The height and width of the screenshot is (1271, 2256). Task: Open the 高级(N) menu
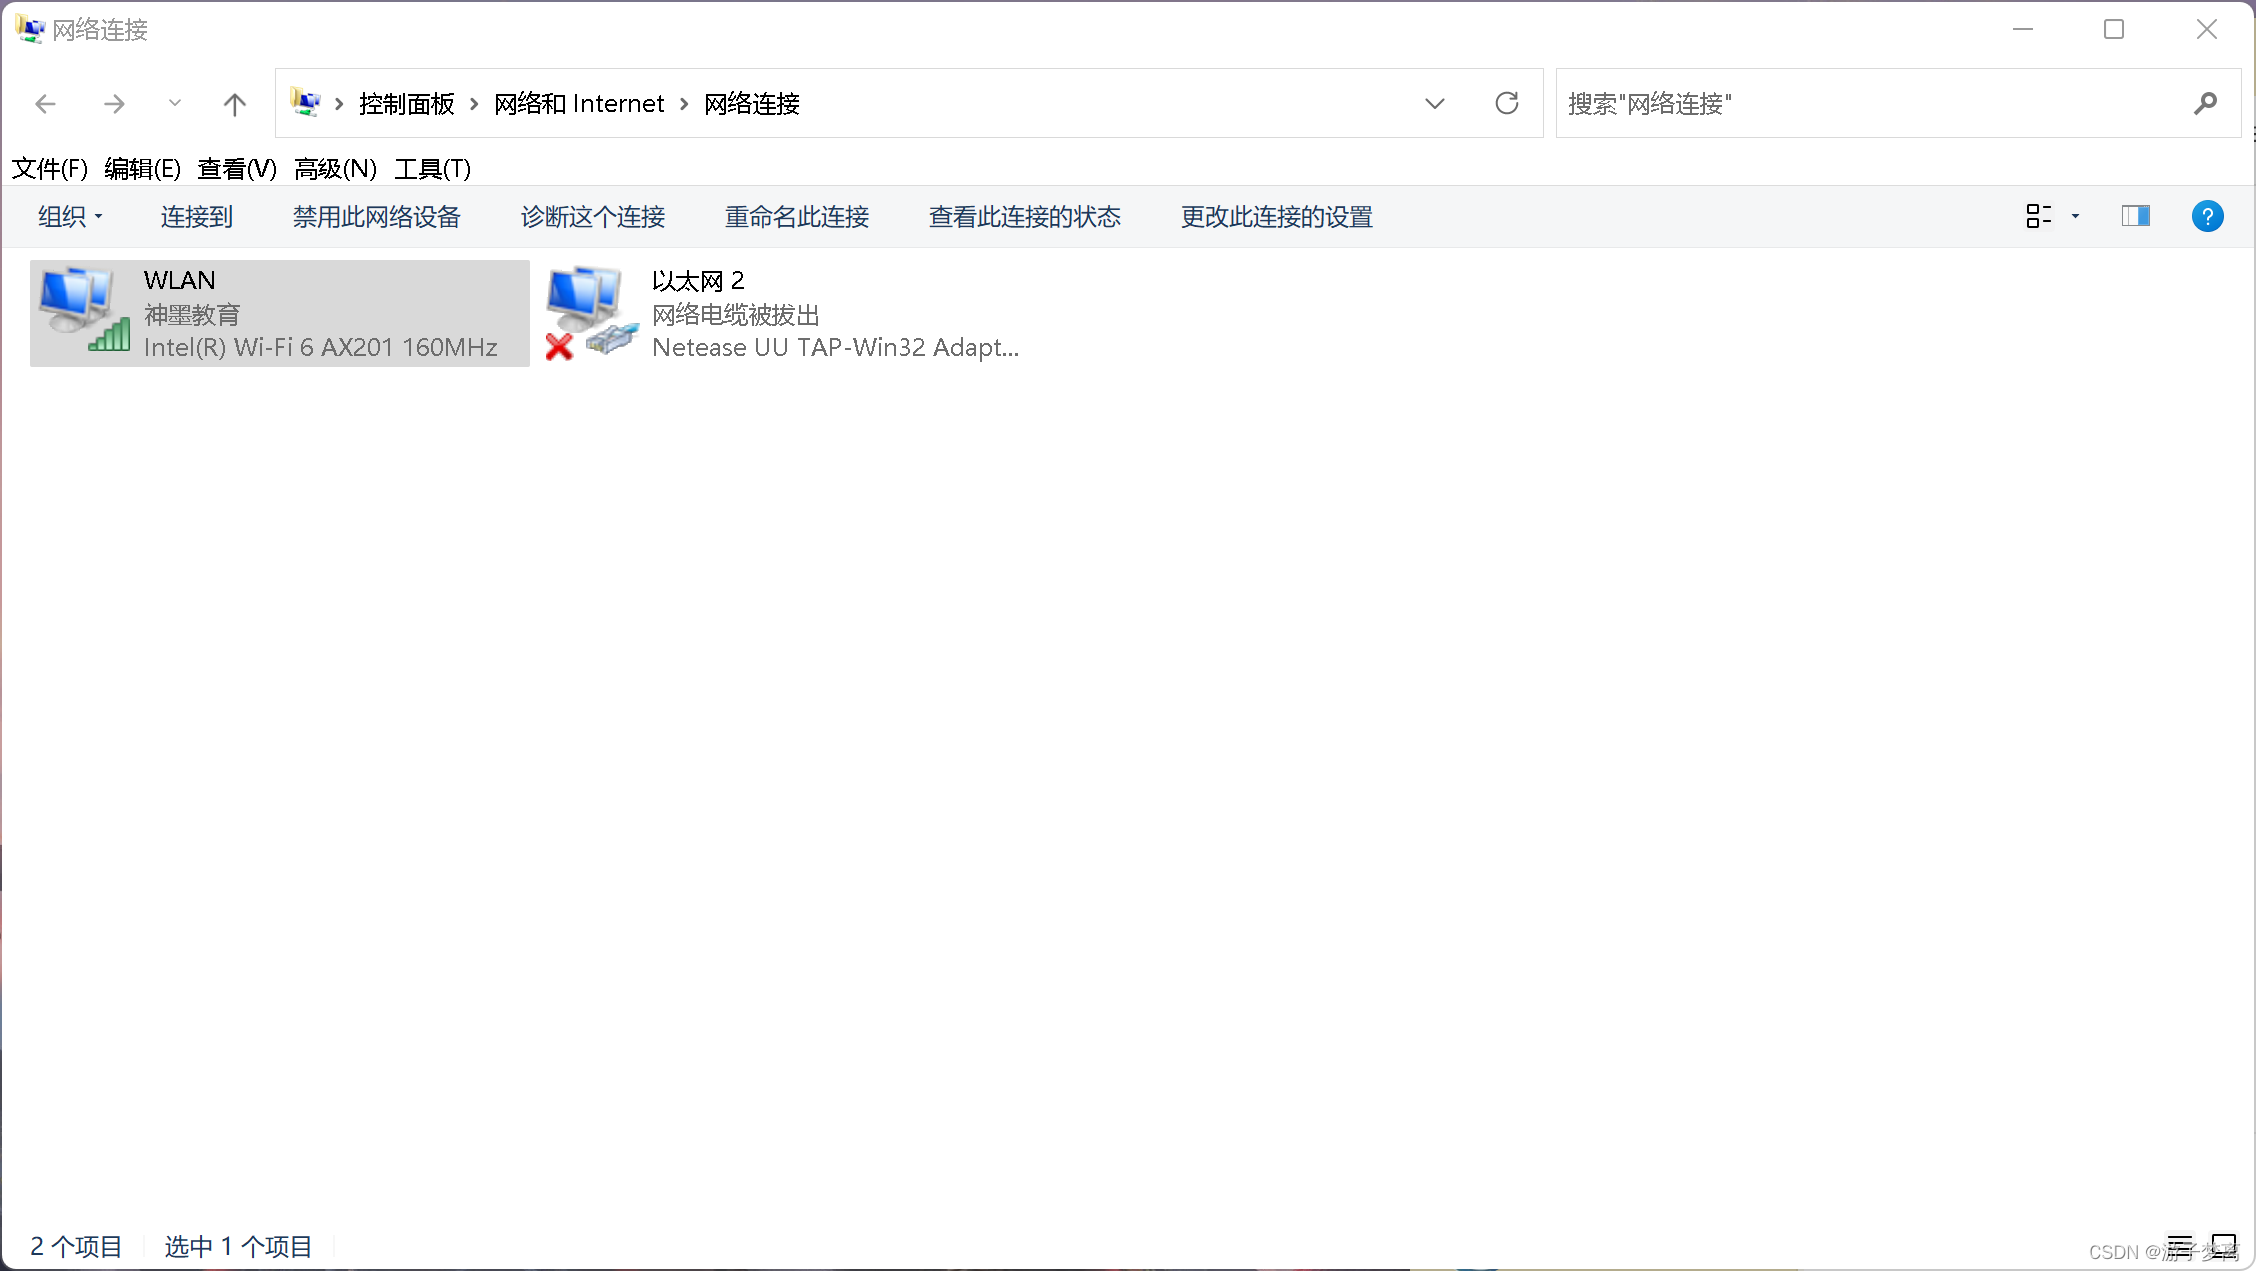pyautogui.click(x=335, y=169)
